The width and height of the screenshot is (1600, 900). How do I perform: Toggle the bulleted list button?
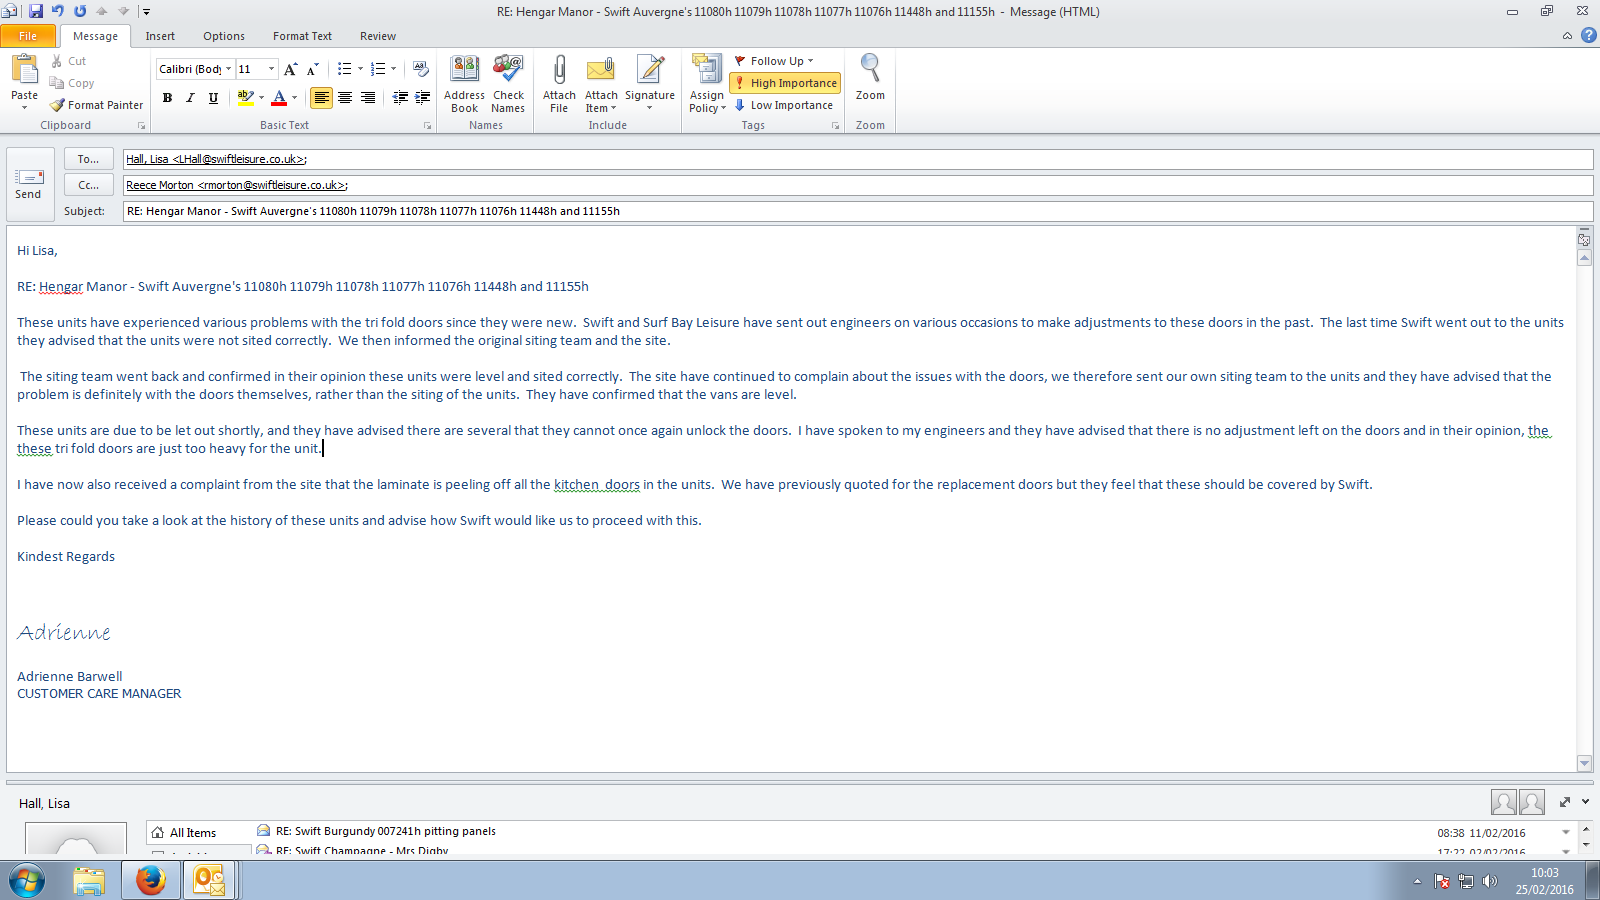pos(344,69)
